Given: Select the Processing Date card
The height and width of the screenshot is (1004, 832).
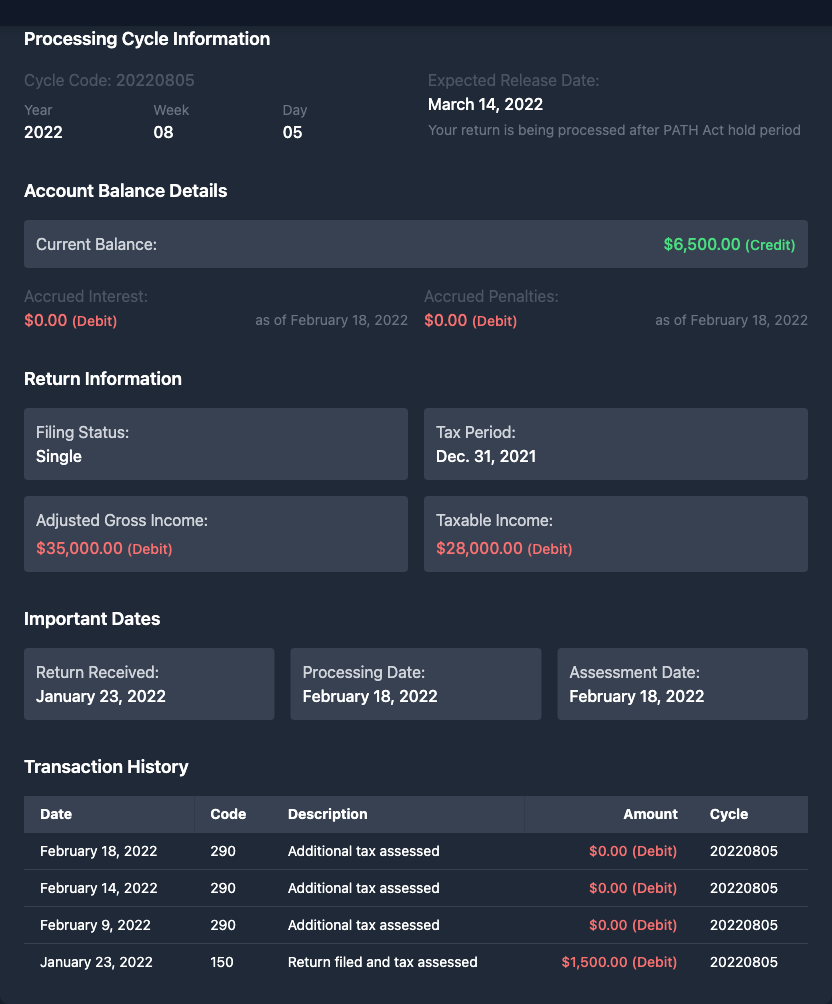Looking at the screenshot, I should [415, 684].
